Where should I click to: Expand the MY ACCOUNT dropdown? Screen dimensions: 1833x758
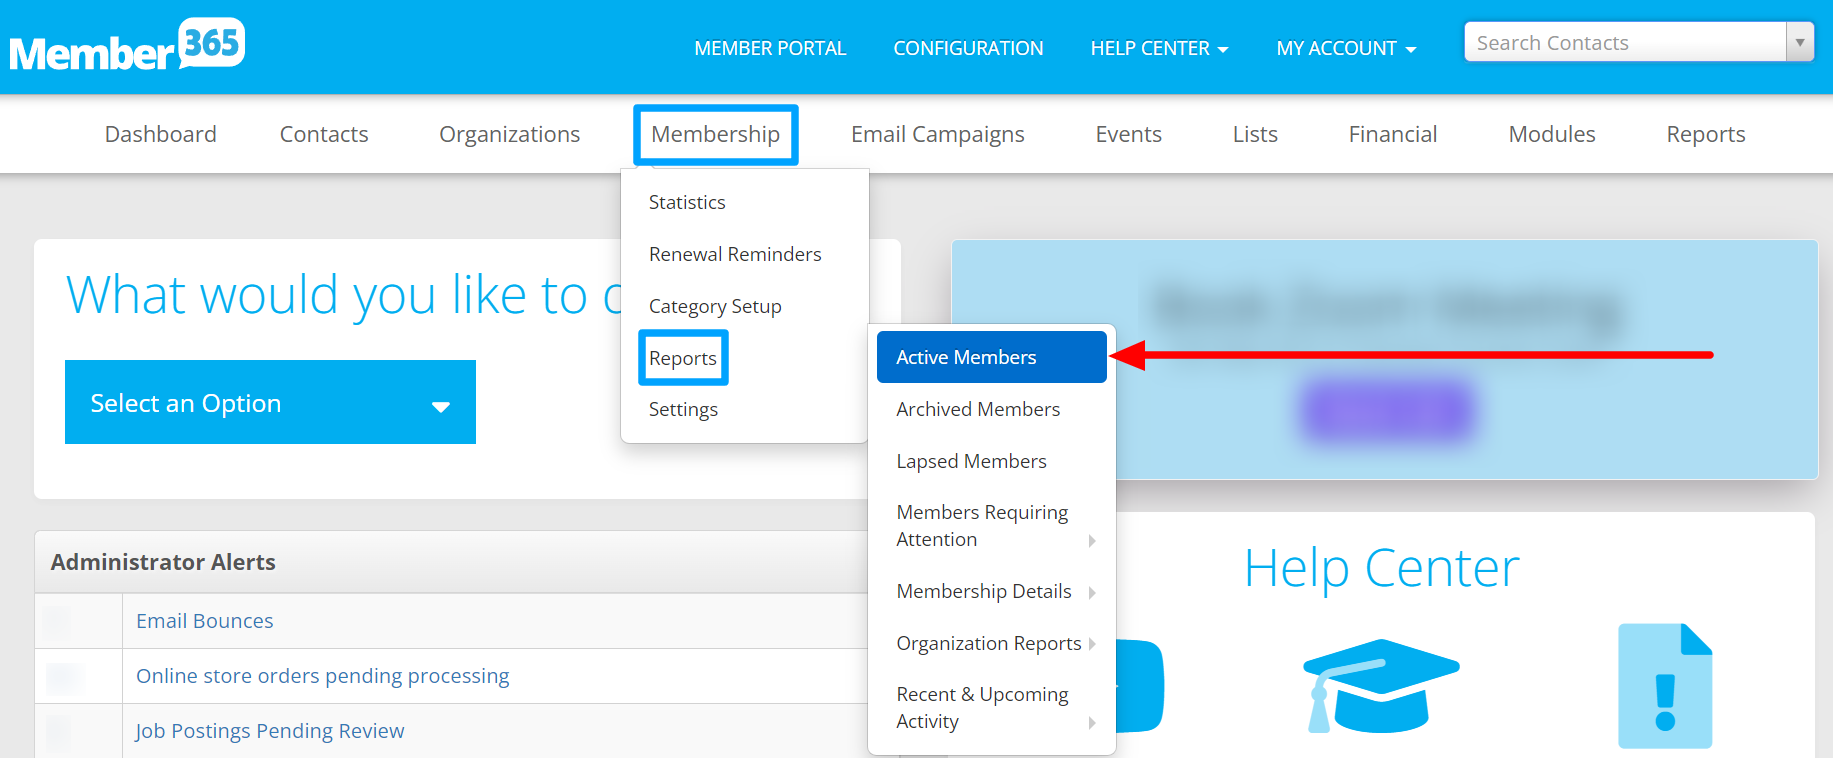(x=1346, y=48)
